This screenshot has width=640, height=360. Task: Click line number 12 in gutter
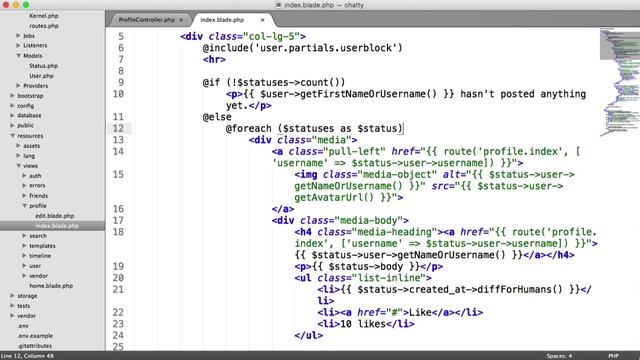[x=118, y=129]
